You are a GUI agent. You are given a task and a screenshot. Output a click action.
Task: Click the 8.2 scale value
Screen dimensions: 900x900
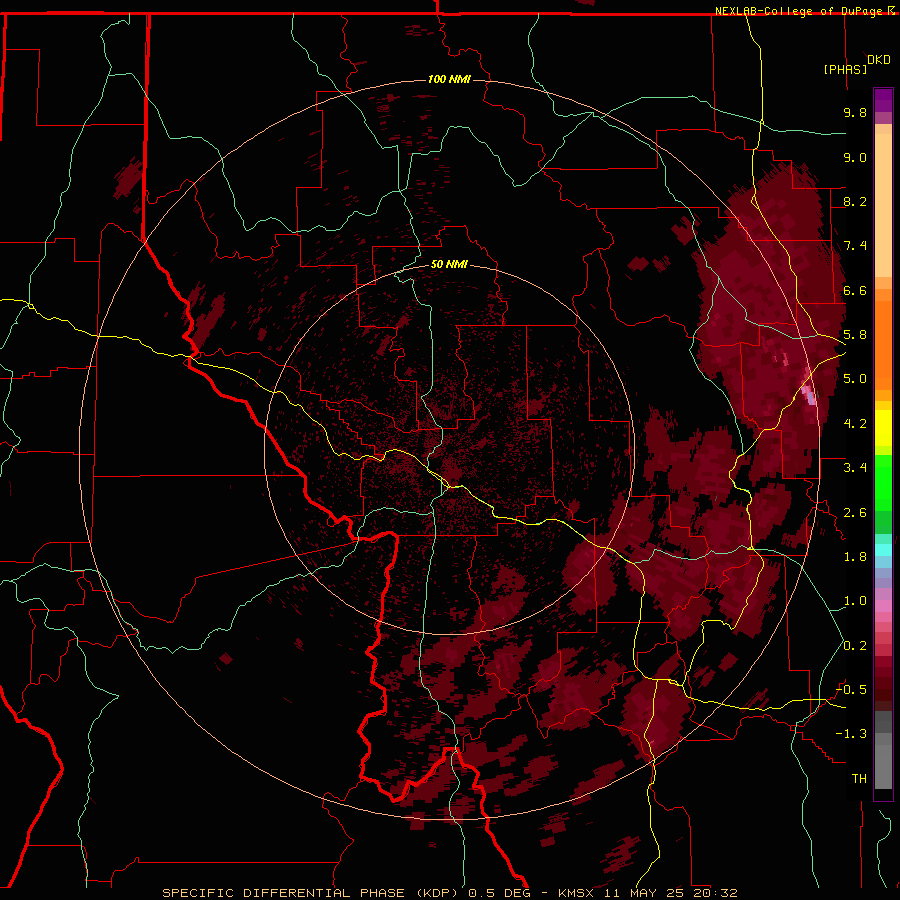pos(855,201)
